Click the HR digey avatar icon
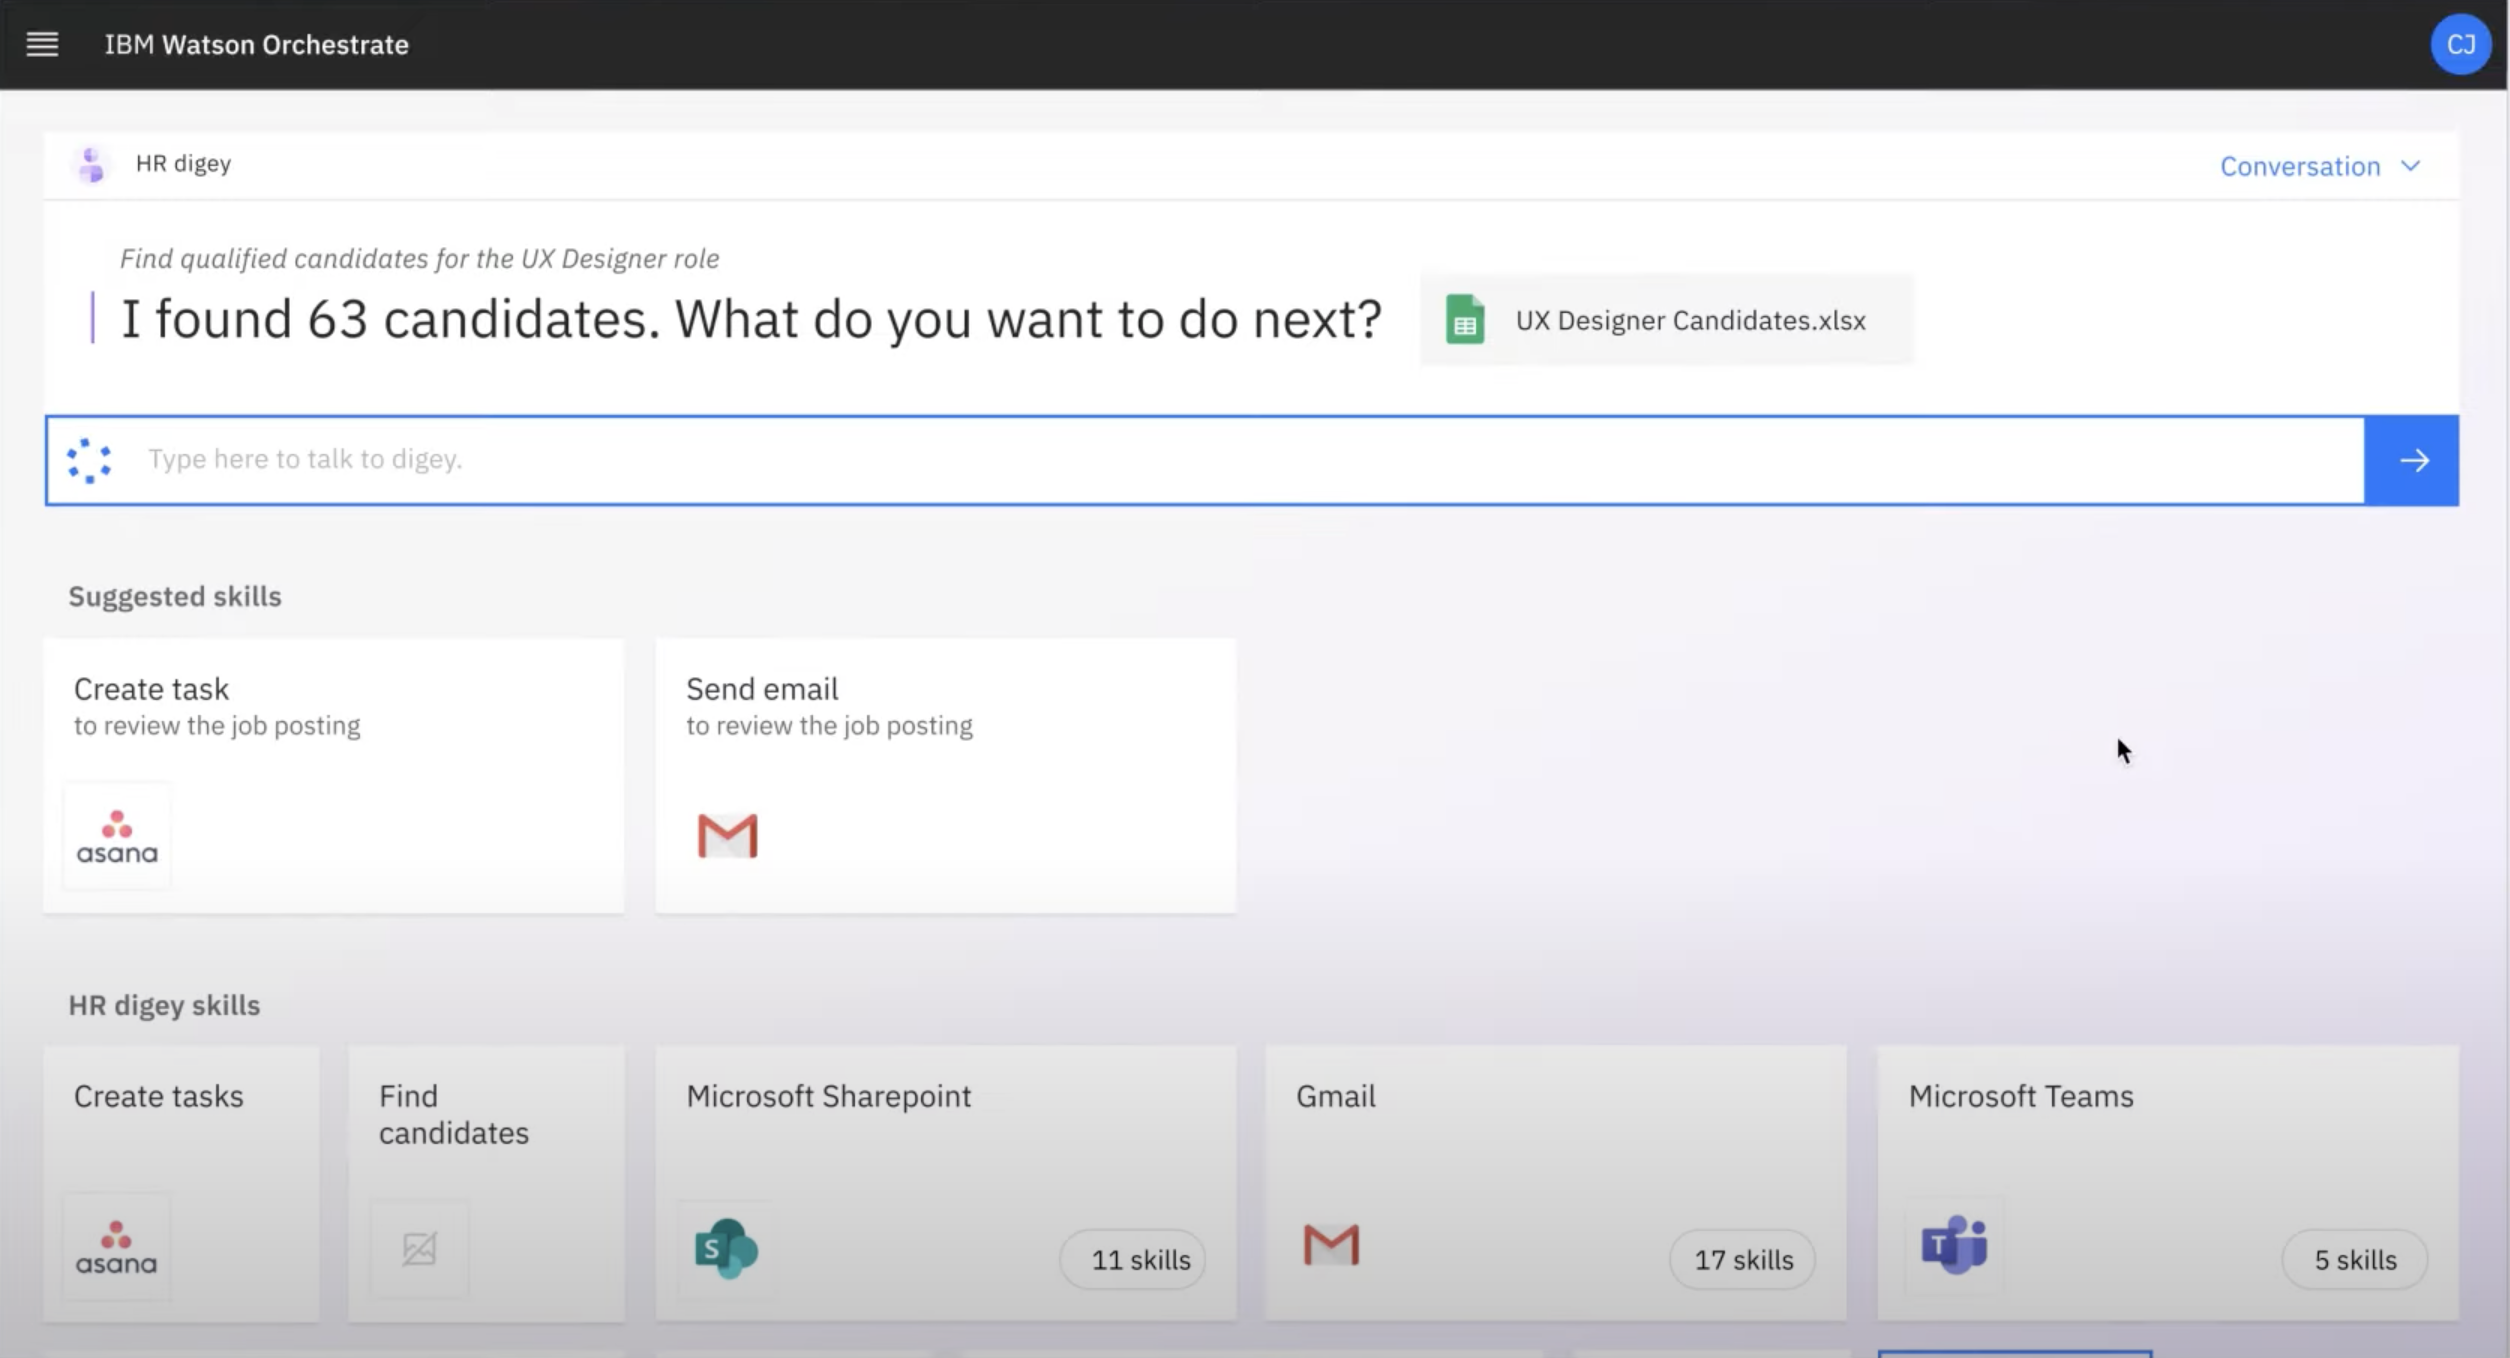Screen dimensions: 2510x1358 click(x=91, y=164)
